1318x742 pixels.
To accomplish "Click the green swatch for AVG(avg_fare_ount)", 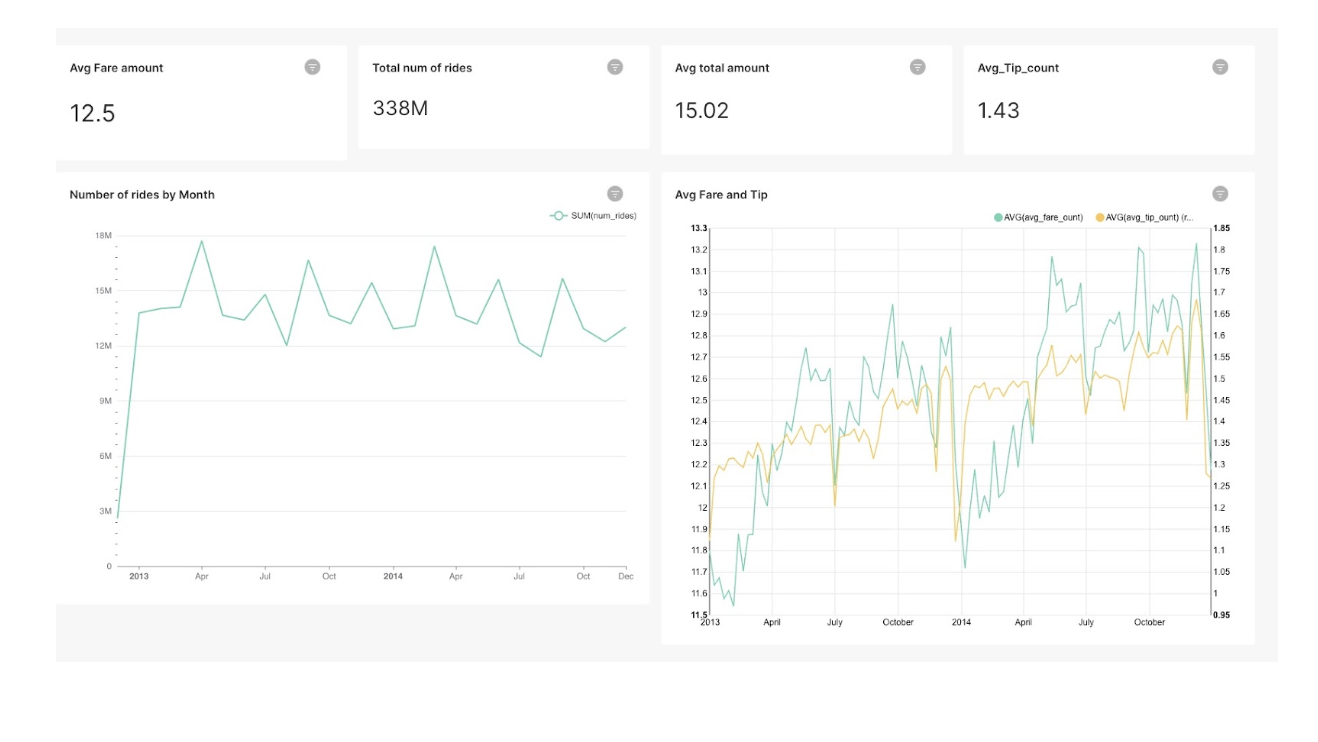I will point(1000,218).
